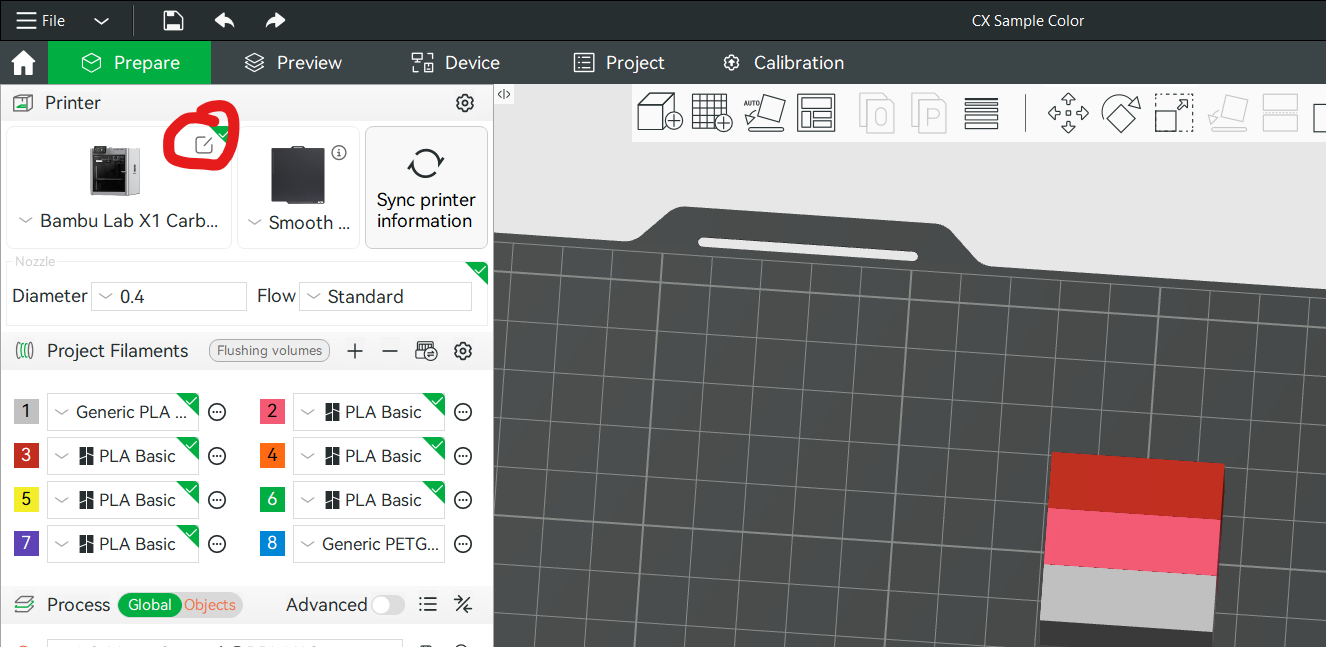The width and height of the screenshot is (1326, 647).
Task: Open the Flow Standard dropdown
Action: coord(385,296)
